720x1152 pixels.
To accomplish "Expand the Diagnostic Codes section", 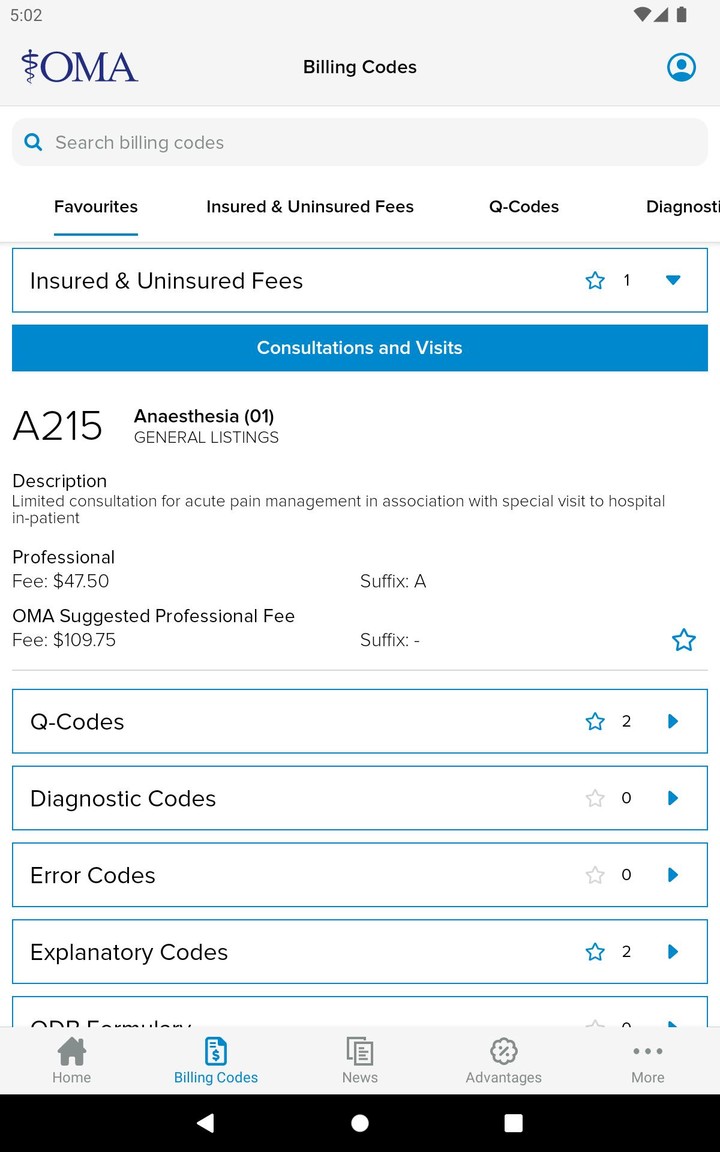I will (x=673, y=798).
